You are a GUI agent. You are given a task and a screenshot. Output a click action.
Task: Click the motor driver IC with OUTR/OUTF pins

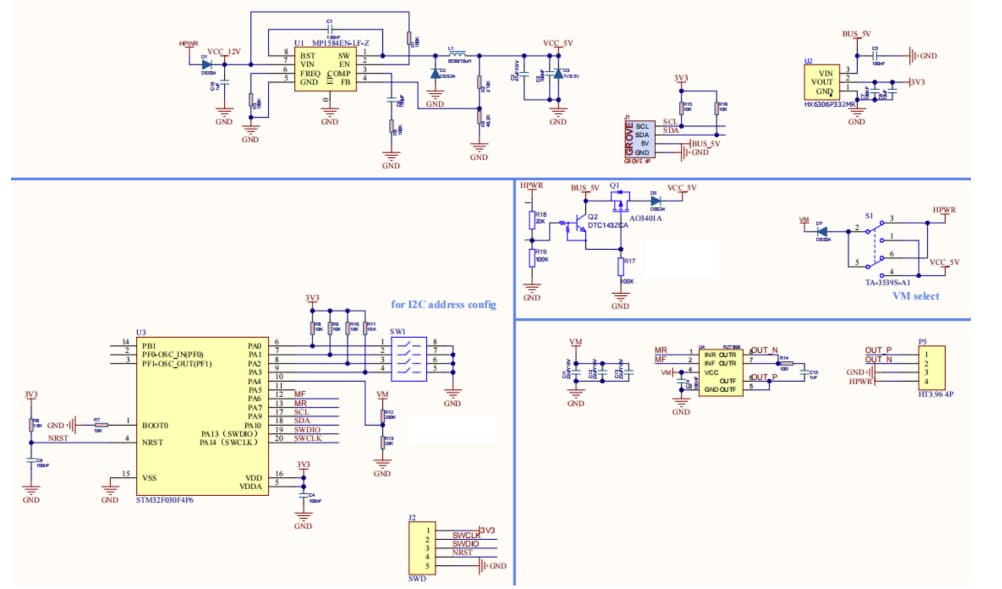[719, 371]
